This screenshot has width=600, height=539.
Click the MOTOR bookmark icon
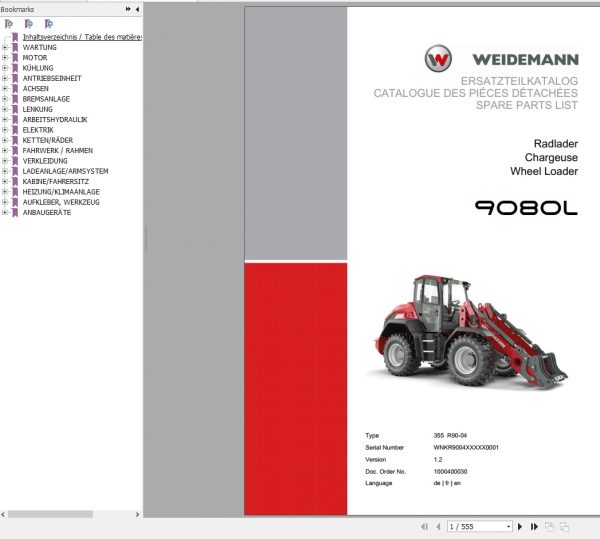(15, 58)
